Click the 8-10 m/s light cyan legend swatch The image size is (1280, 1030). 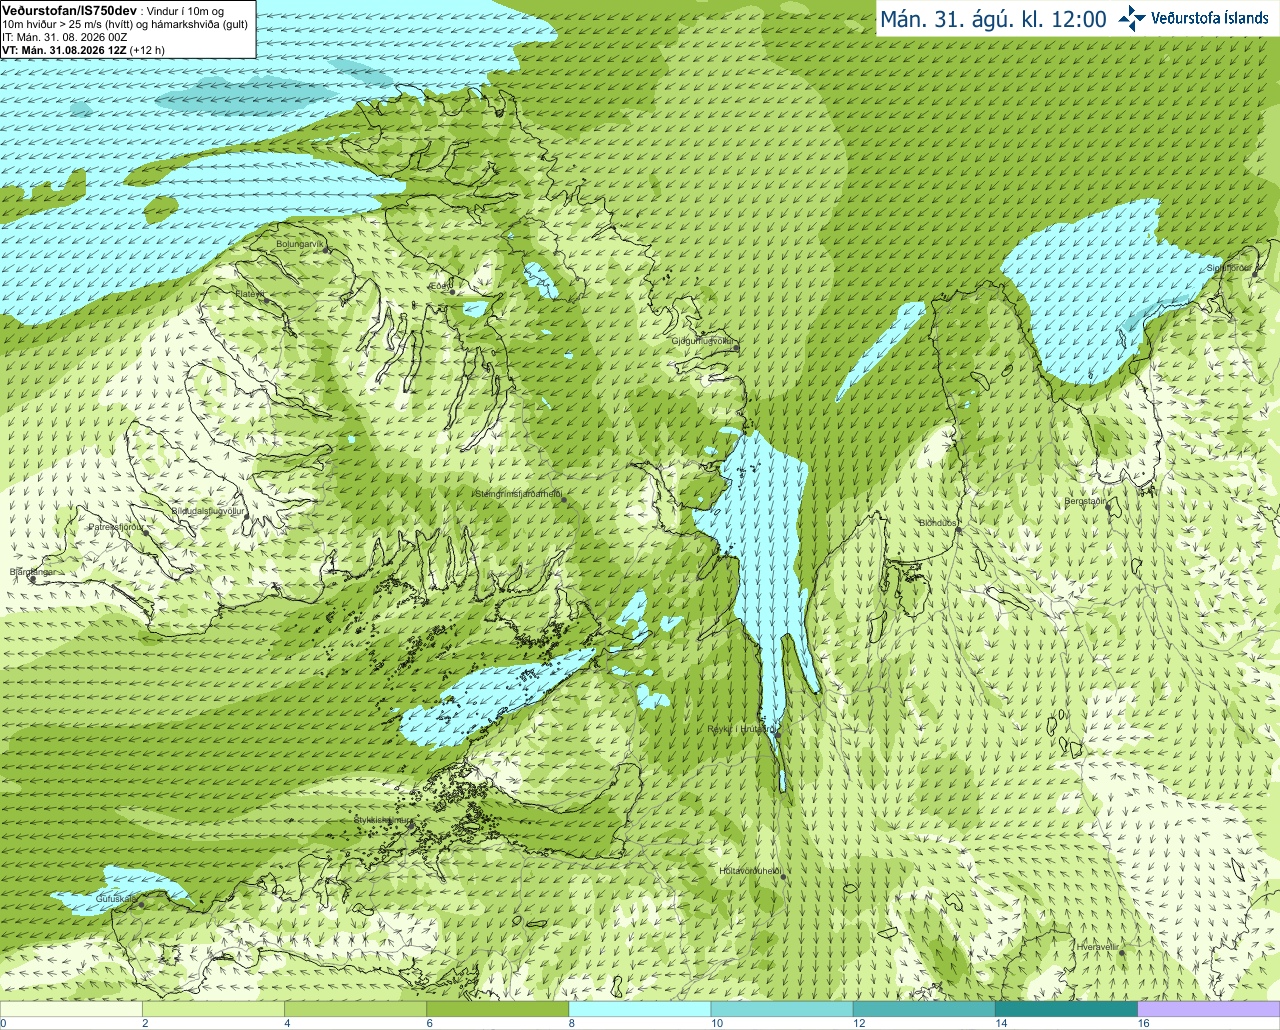click(x=639, y=1009)
